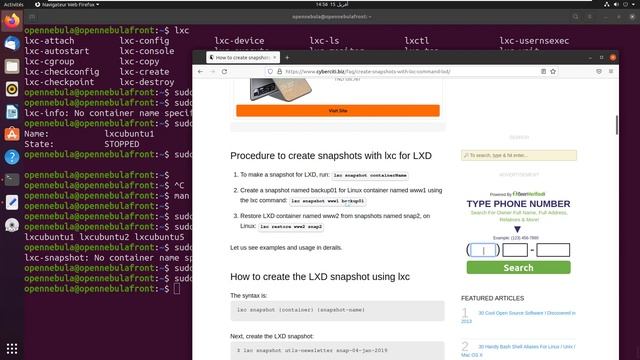This screenshot has height=360, width=640.
Task: Click the green Search button
Action: pyautogui.click(x=518, y=268)
